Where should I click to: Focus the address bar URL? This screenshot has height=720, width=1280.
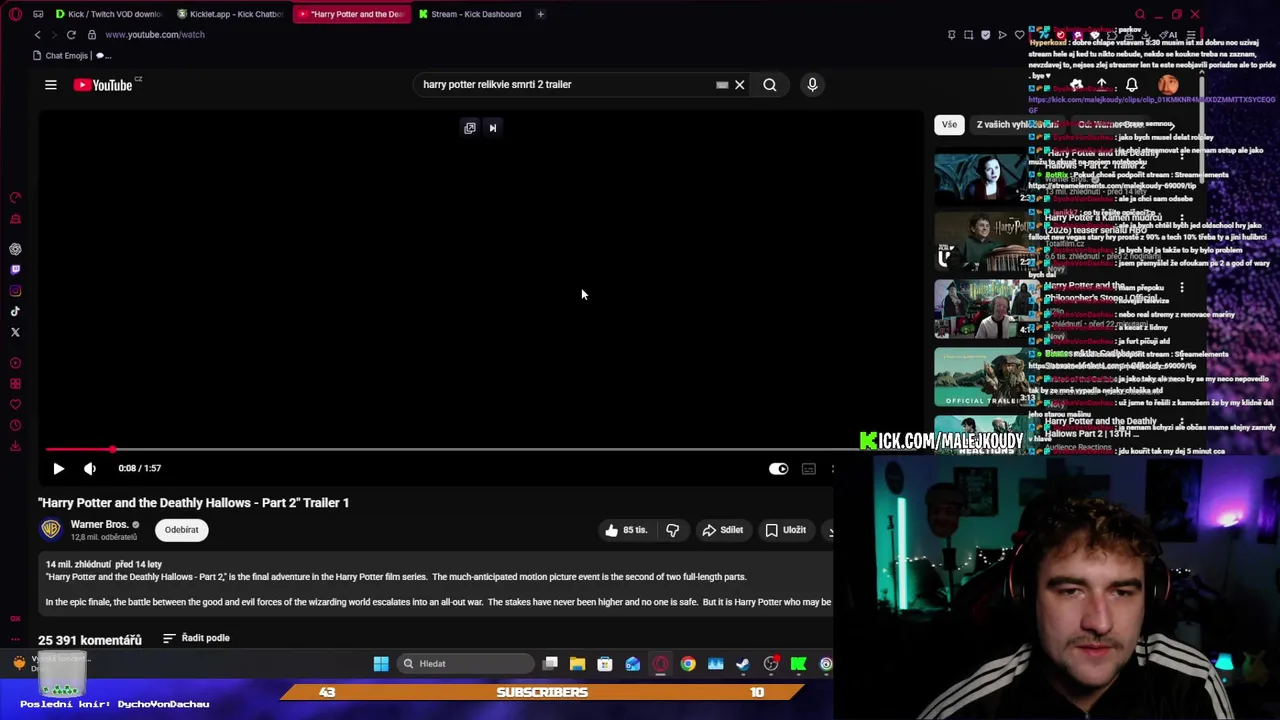pyautogui.click(x=154, y=35)
